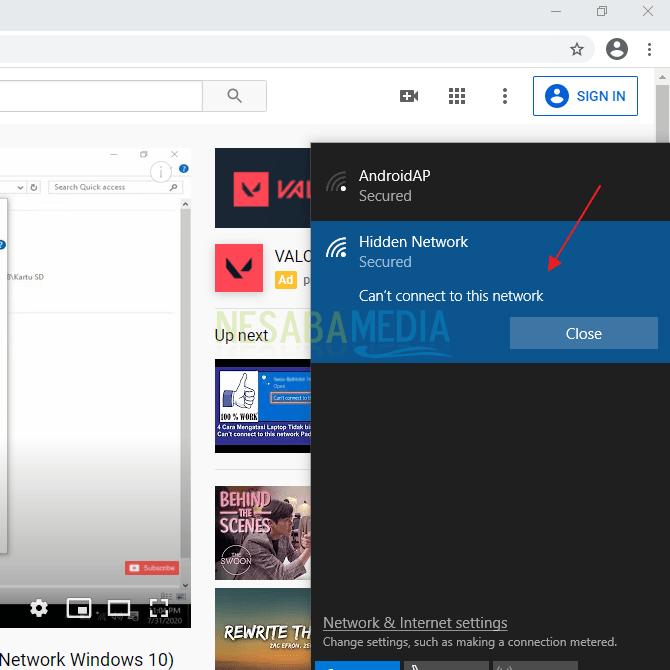Click the Valorant ad banner
670x670 pixels.
click(263, 188)
